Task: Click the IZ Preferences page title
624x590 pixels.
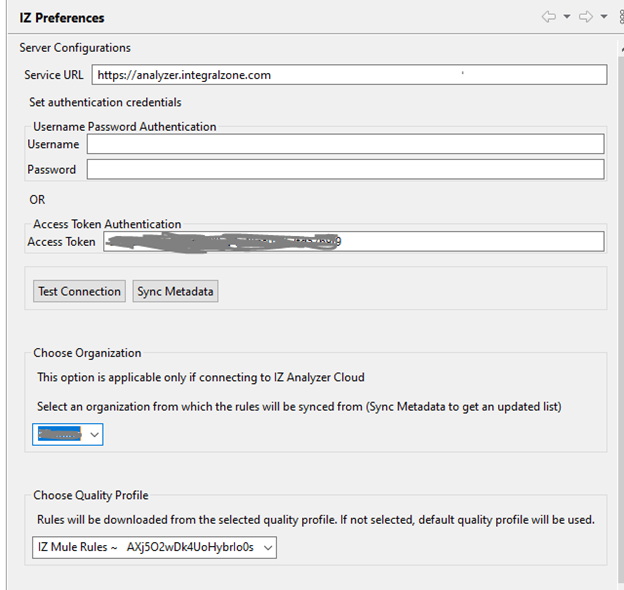Action: 62,18
